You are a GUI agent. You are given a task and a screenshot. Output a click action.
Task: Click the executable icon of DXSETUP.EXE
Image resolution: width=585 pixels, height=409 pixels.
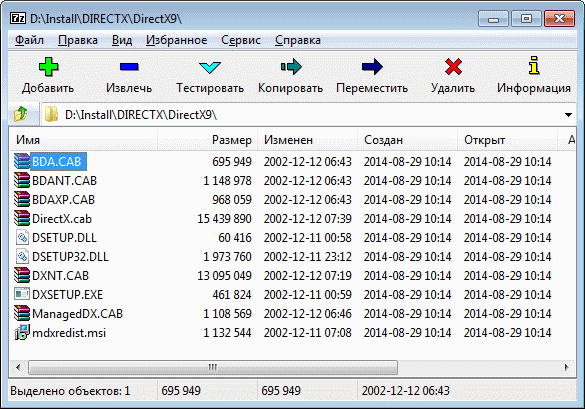pyautogui.click(x=22, y=294)
